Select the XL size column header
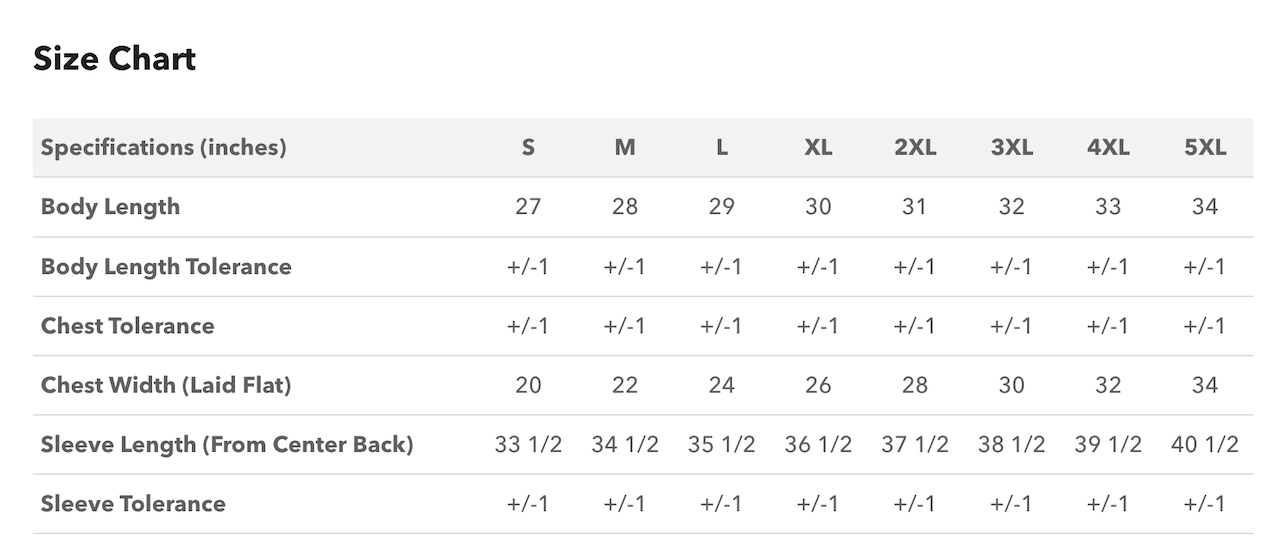This screenshot has height=556, width=1272. click(818, 148)
